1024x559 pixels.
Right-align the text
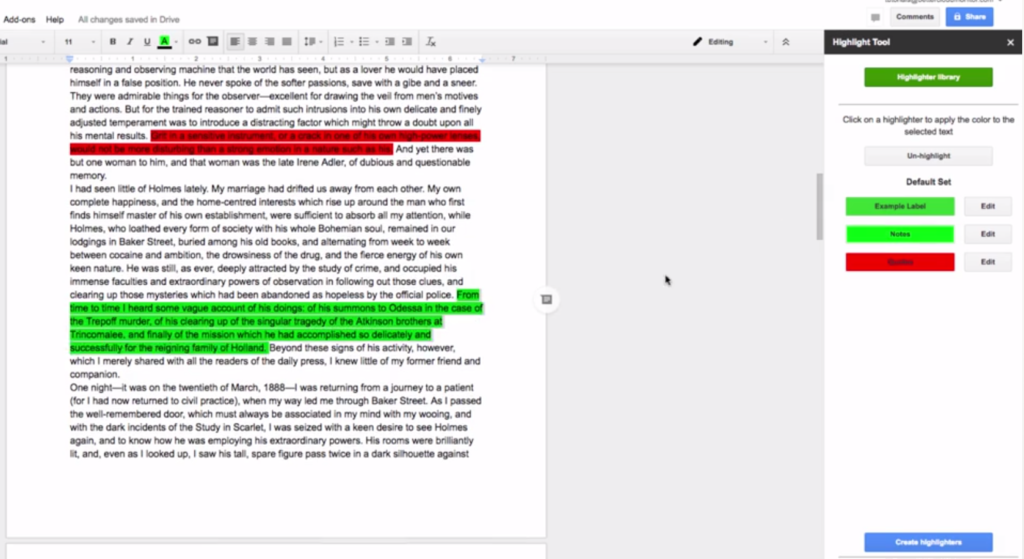270,42
